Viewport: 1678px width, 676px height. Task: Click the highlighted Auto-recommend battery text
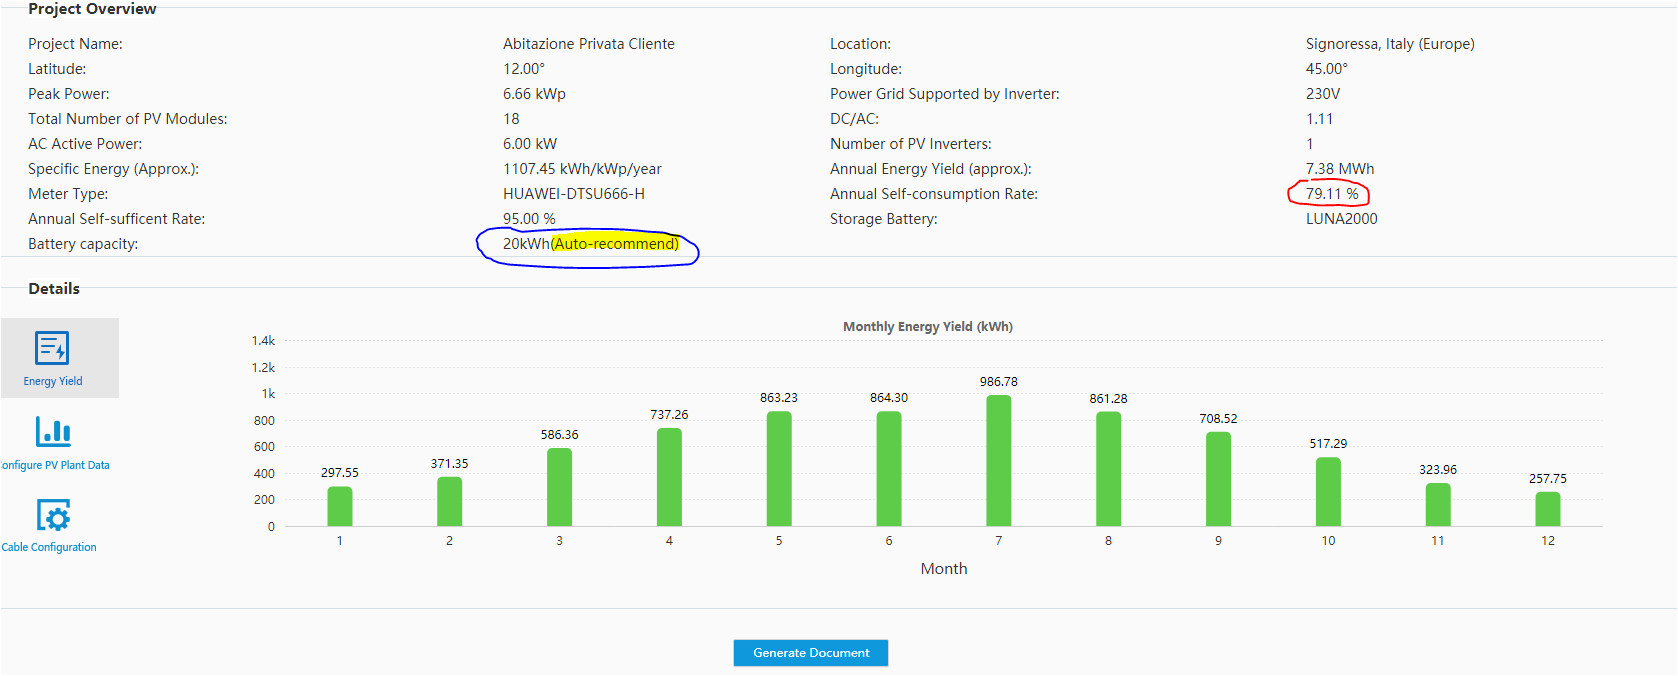point(615,244)
